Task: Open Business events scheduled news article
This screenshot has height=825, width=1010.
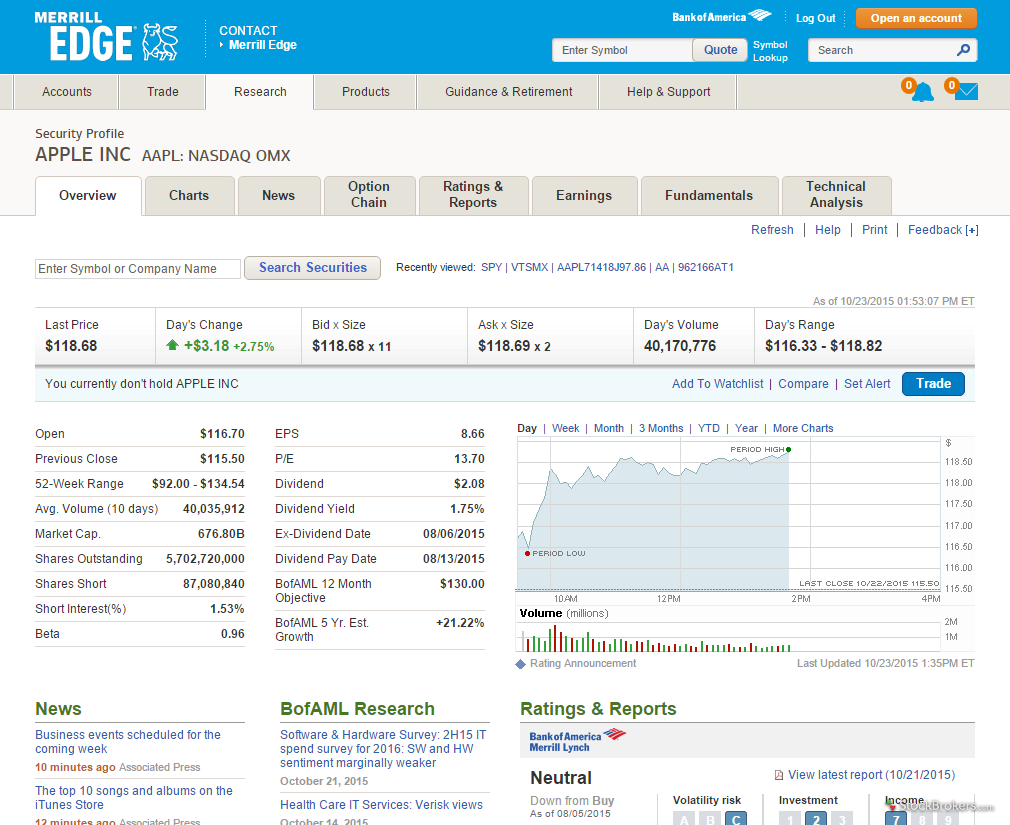Action: [x=128, y=742]
